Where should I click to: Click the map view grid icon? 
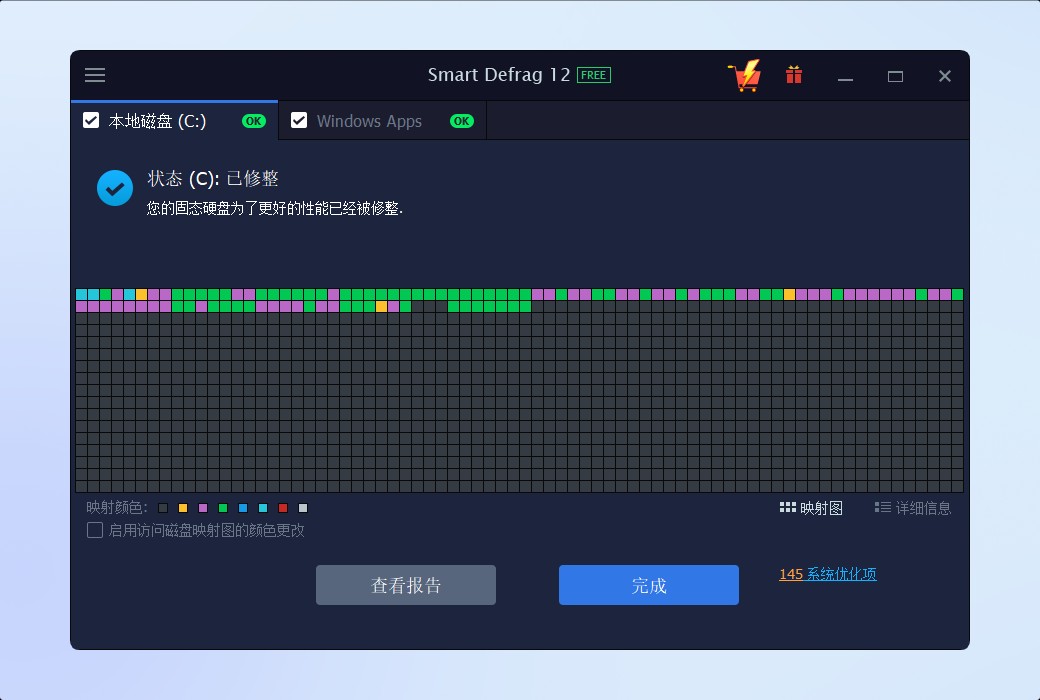[787, 508]
